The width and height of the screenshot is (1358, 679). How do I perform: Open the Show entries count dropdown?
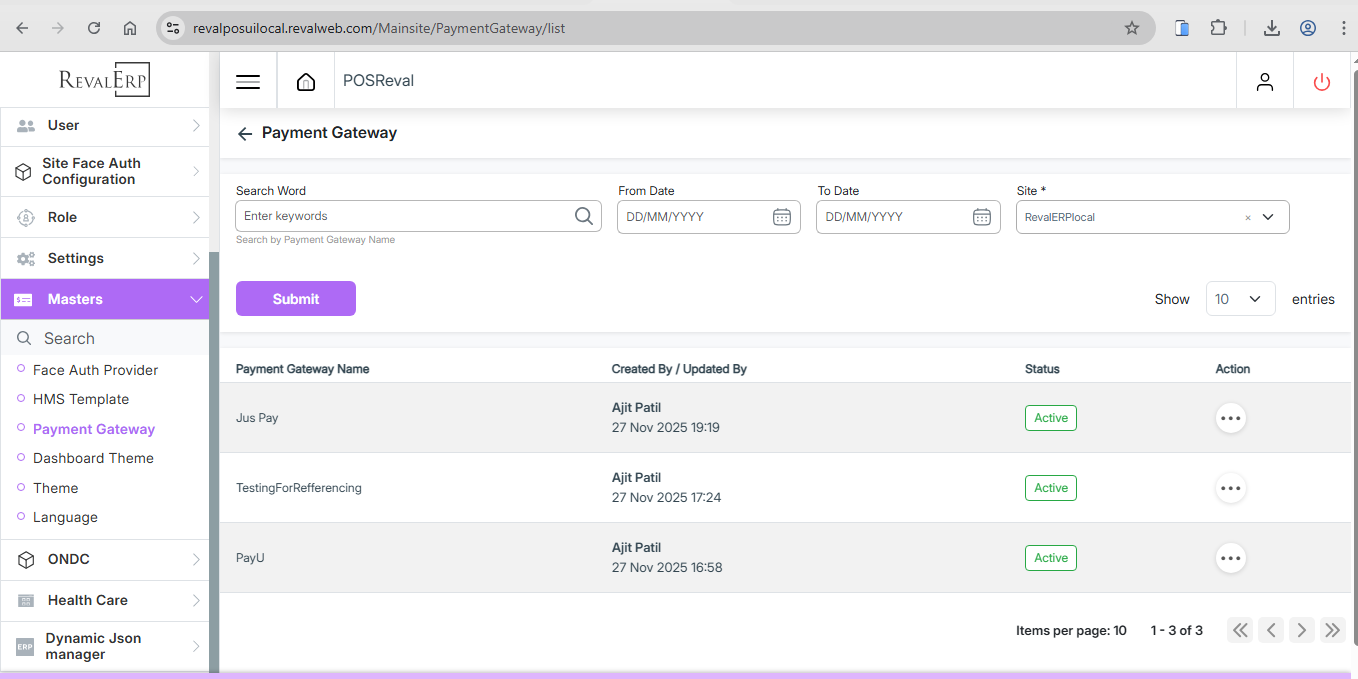click(x=1240, y=299)
